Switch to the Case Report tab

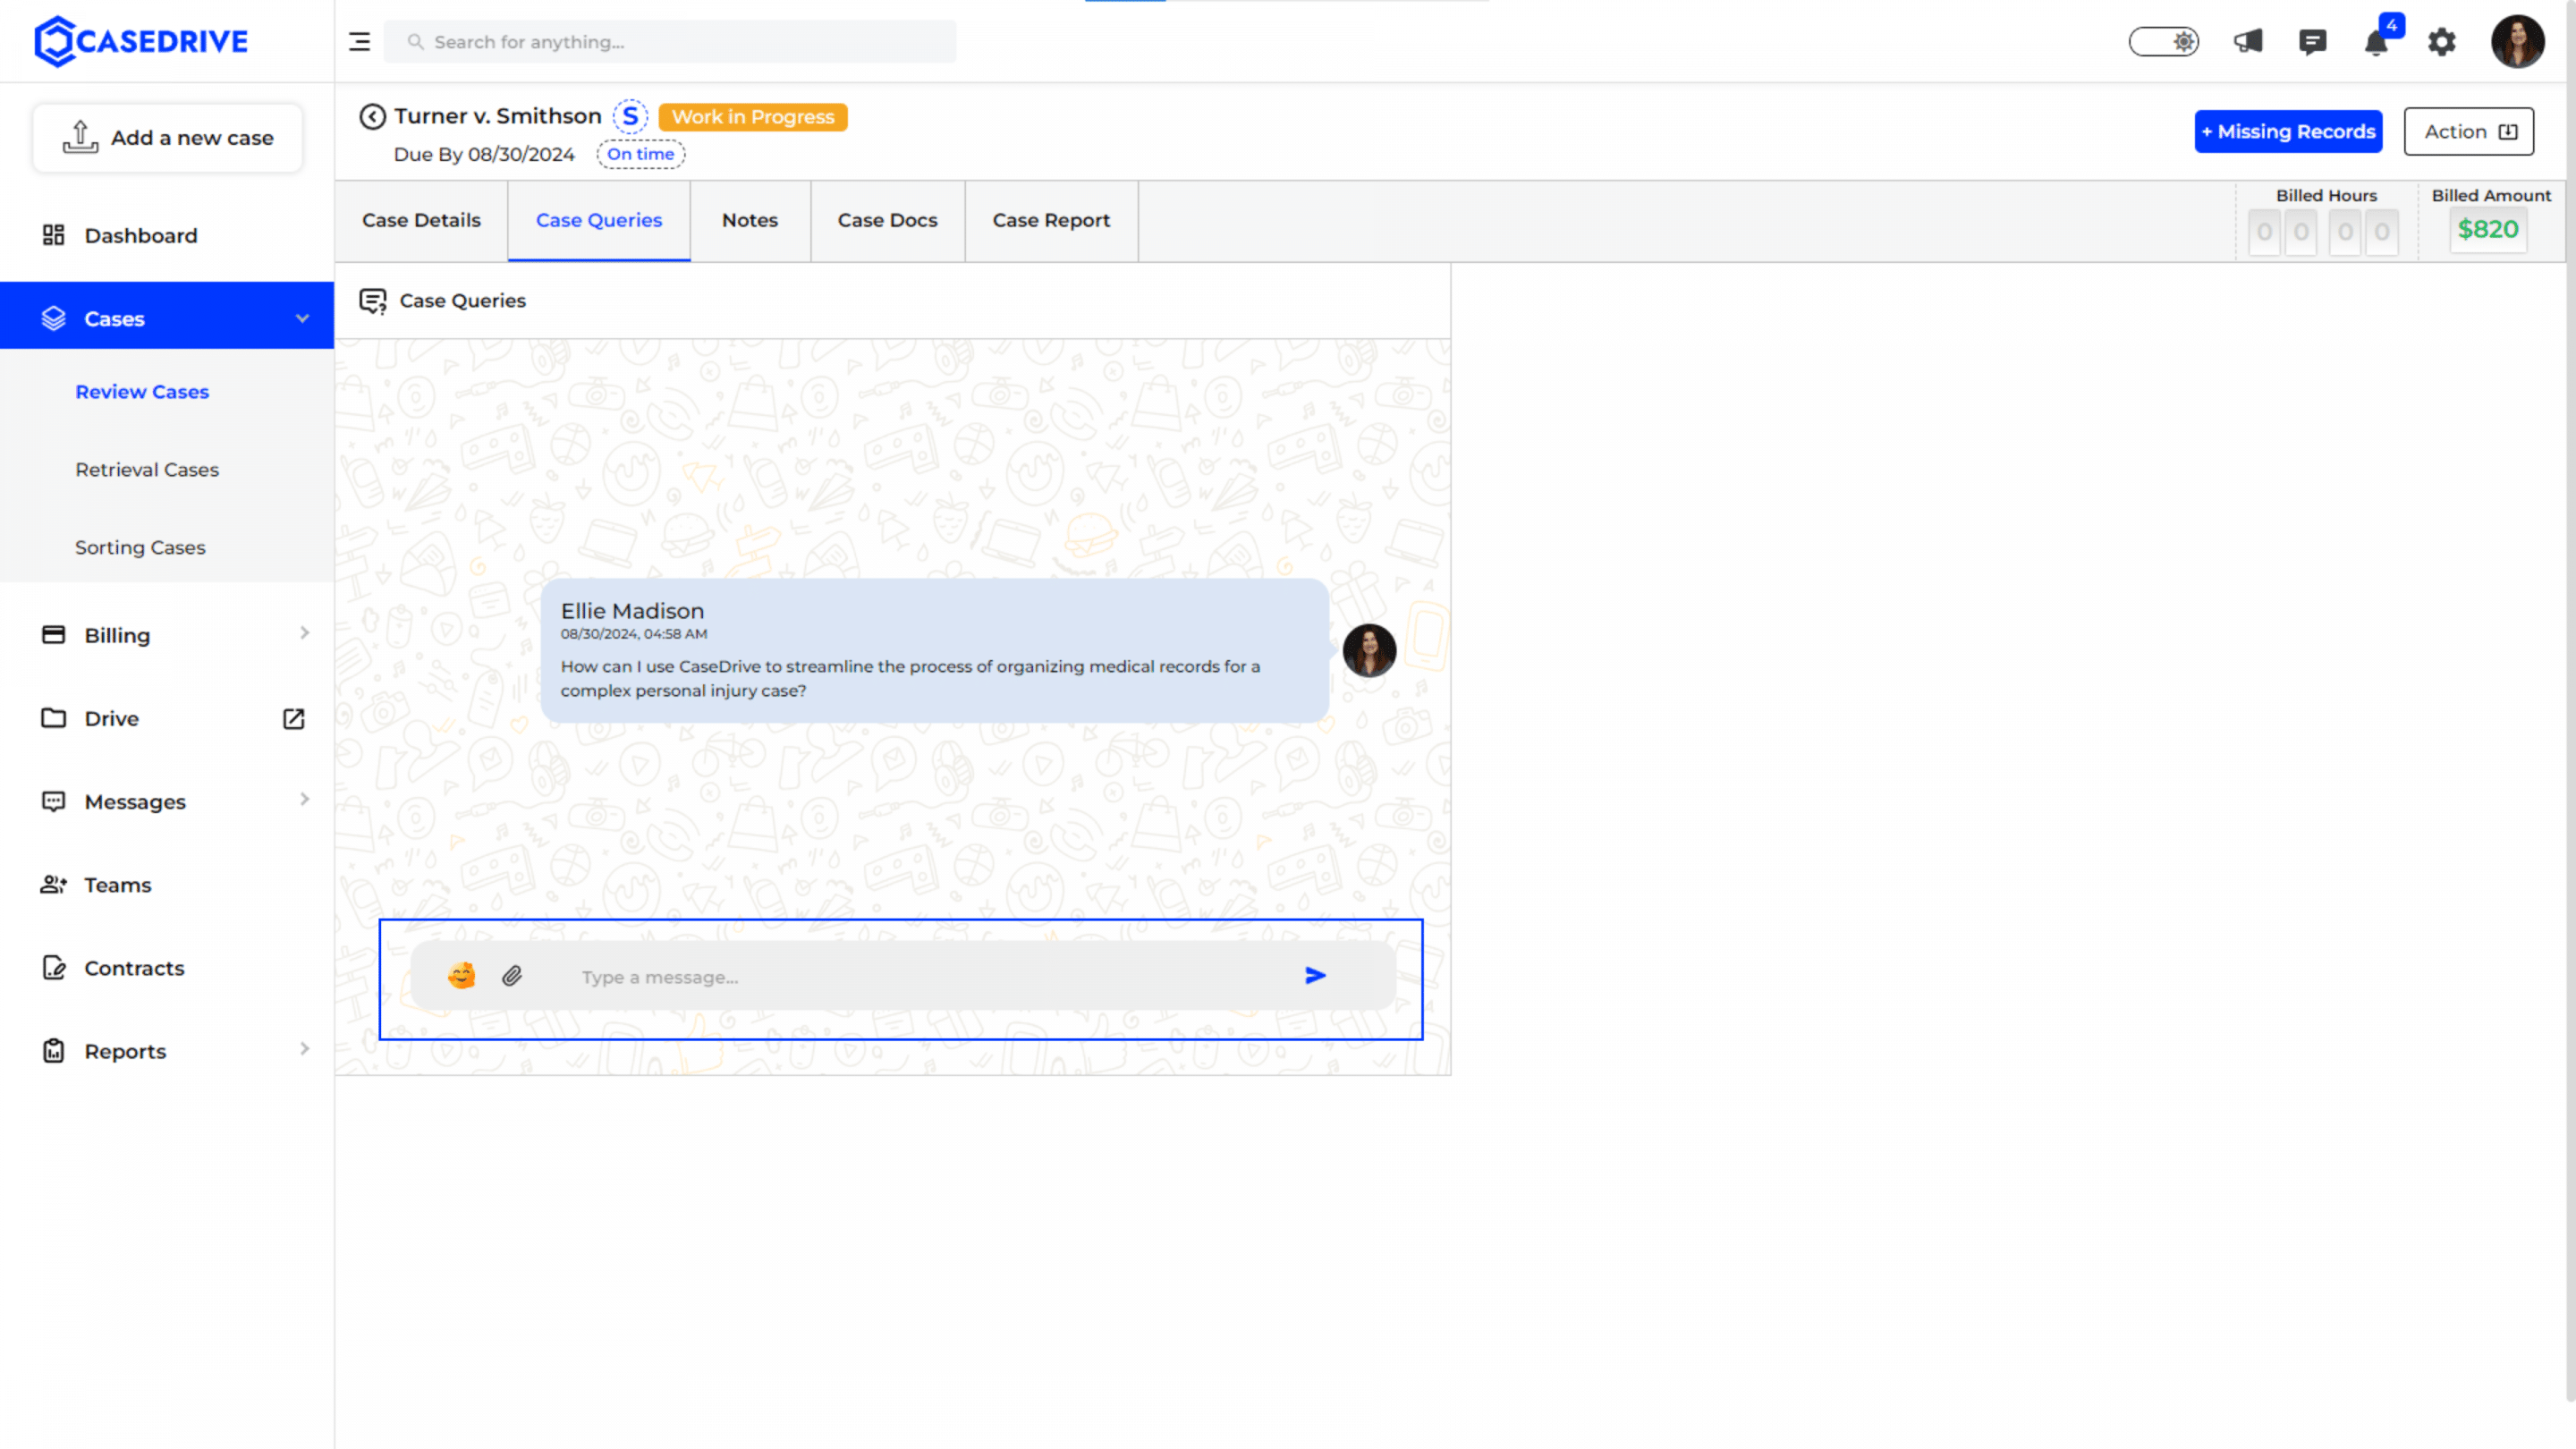[x=1051, y=221]
